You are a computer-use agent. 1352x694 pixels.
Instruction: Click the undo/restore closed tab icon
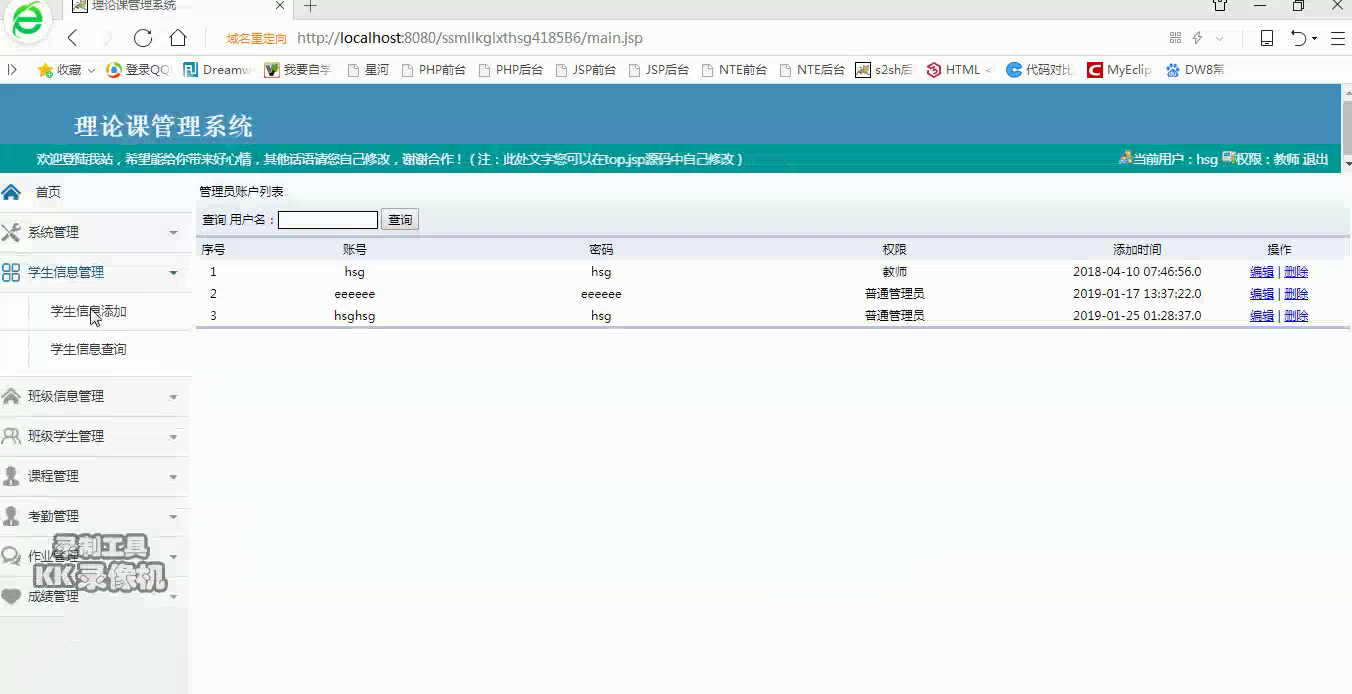tap(1298, 38)
